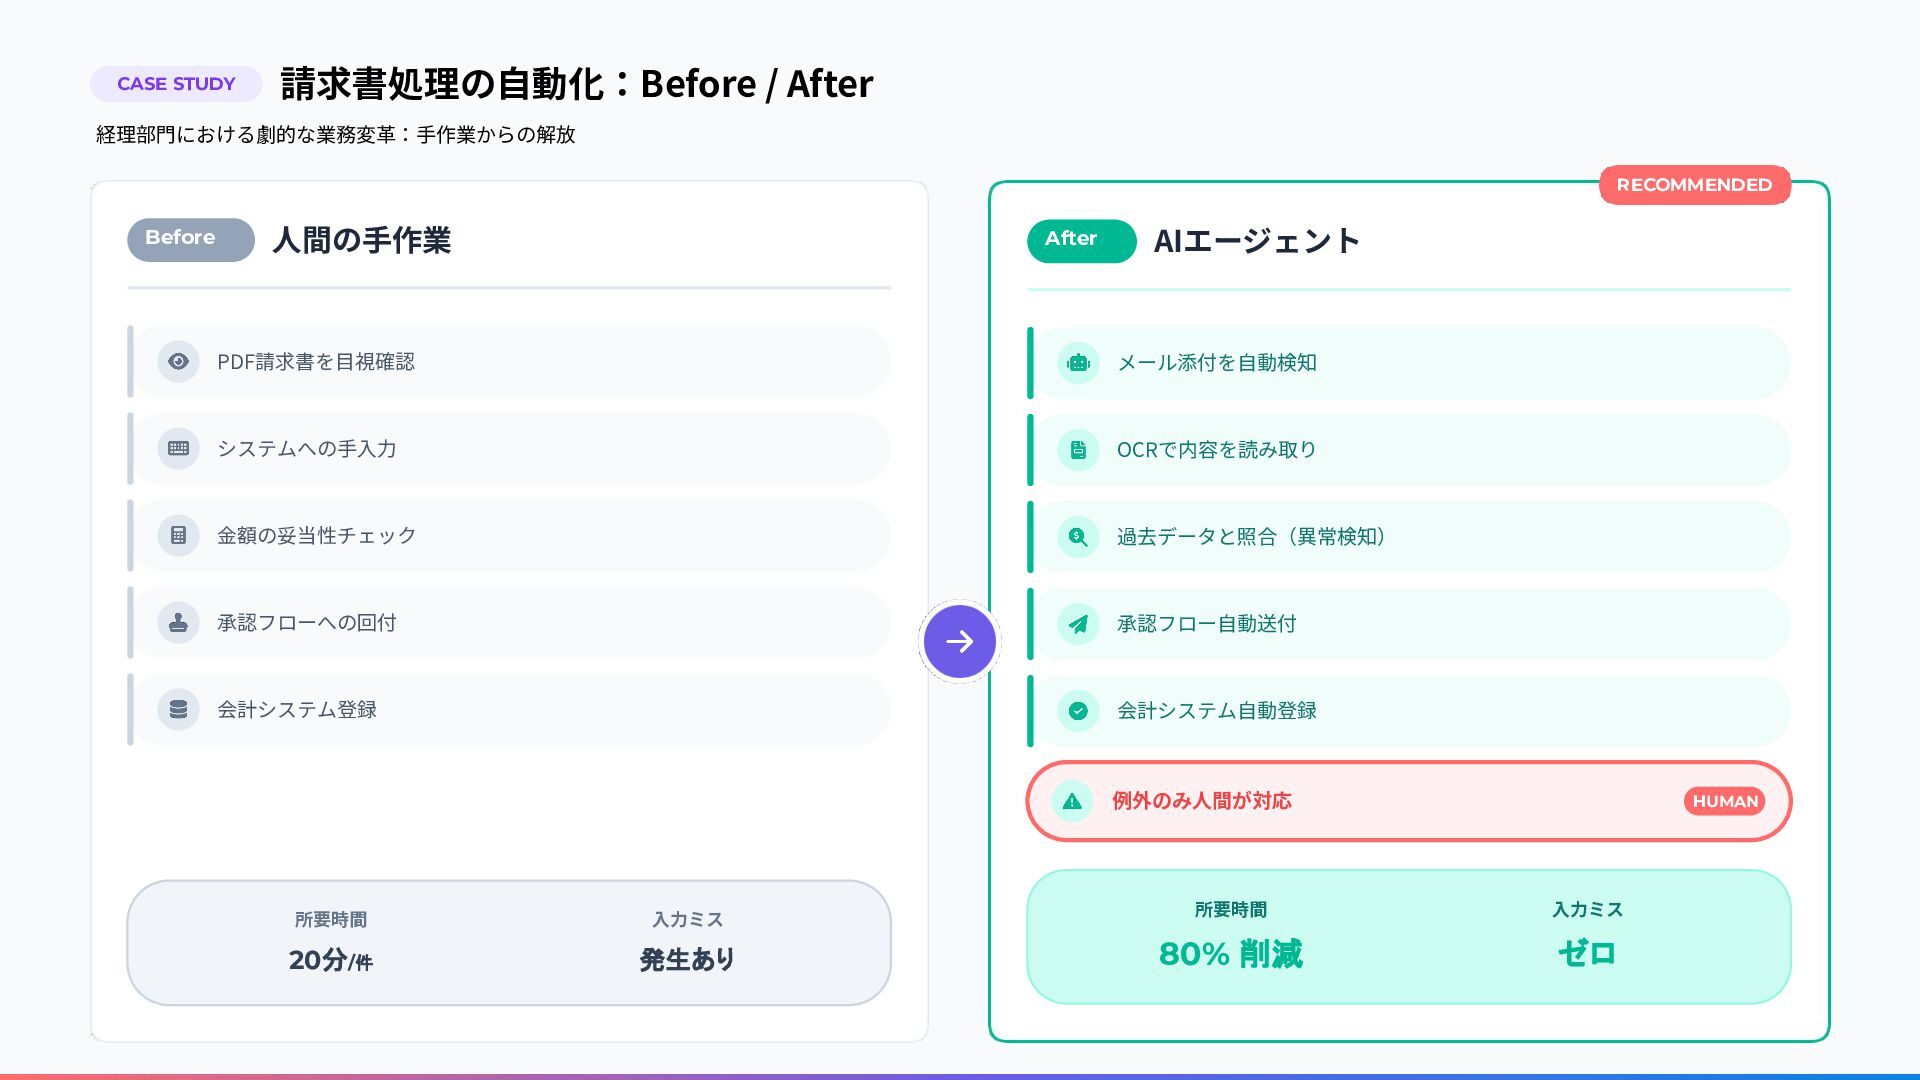Viewport: 1920px width, 1080px height.
Task: Click the database icon for 会計システム登録
Action: 178,710
